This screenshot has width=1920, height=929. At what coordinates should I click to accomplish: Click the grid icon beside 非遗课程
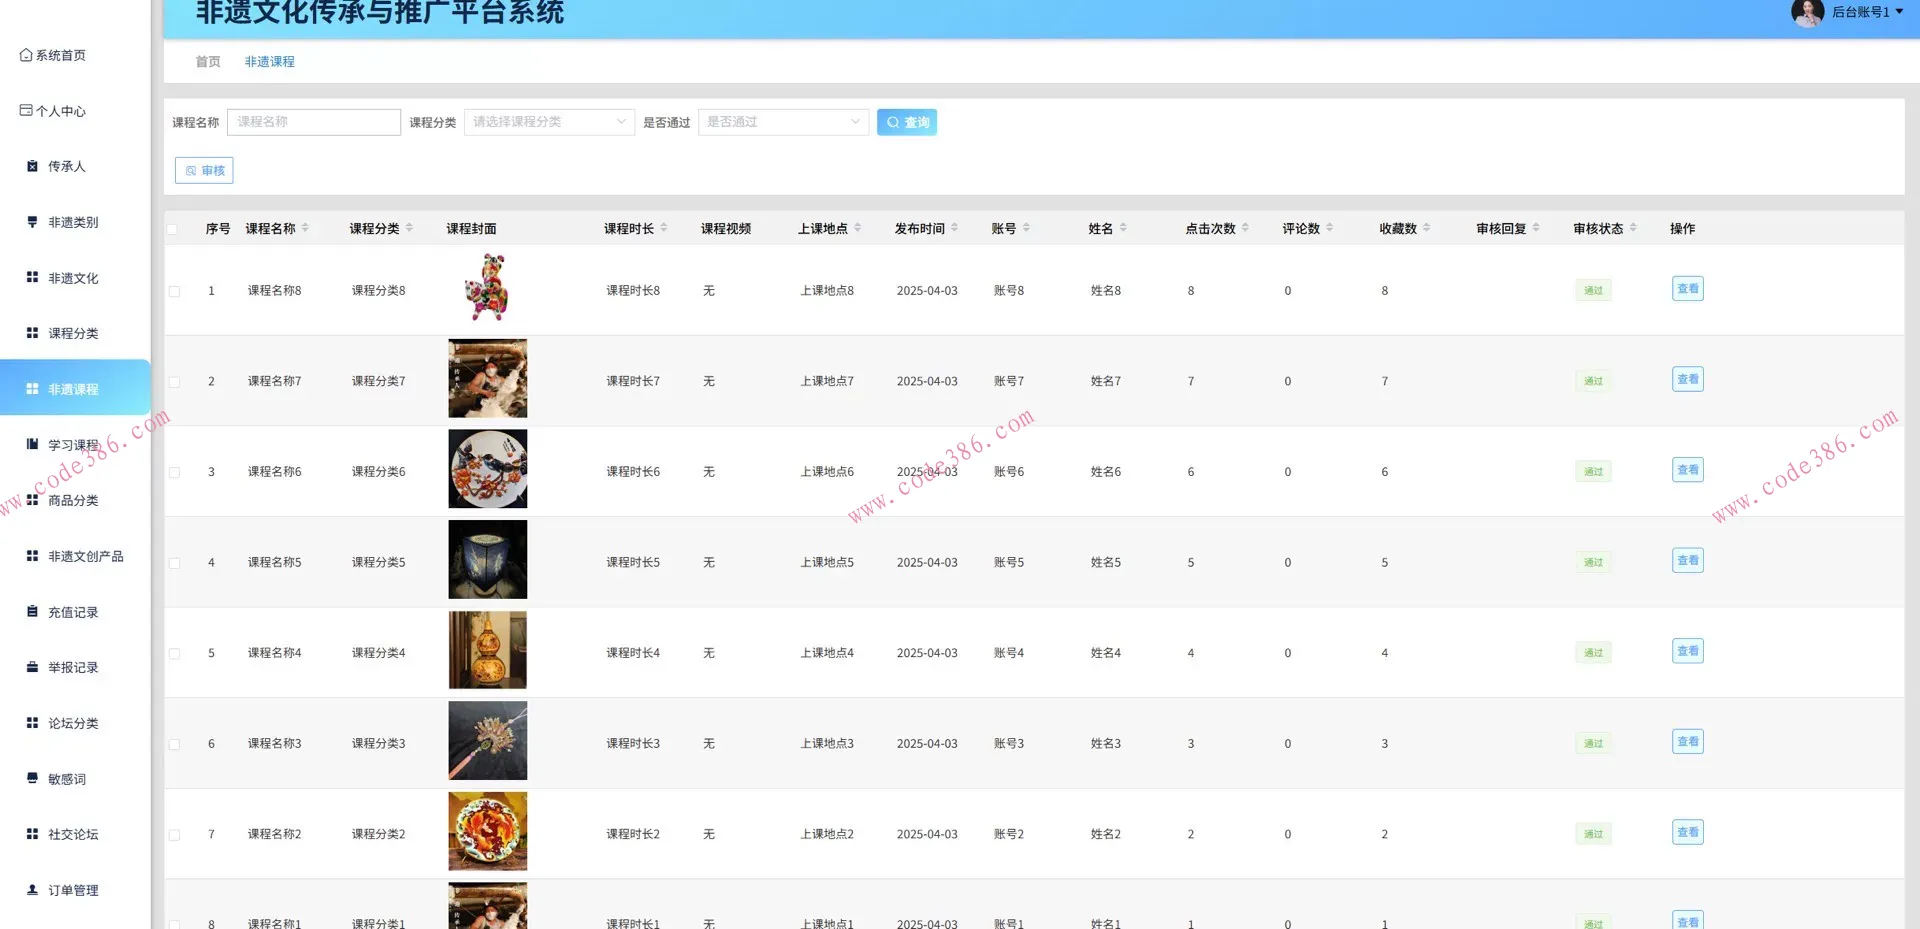coord(32,389)
